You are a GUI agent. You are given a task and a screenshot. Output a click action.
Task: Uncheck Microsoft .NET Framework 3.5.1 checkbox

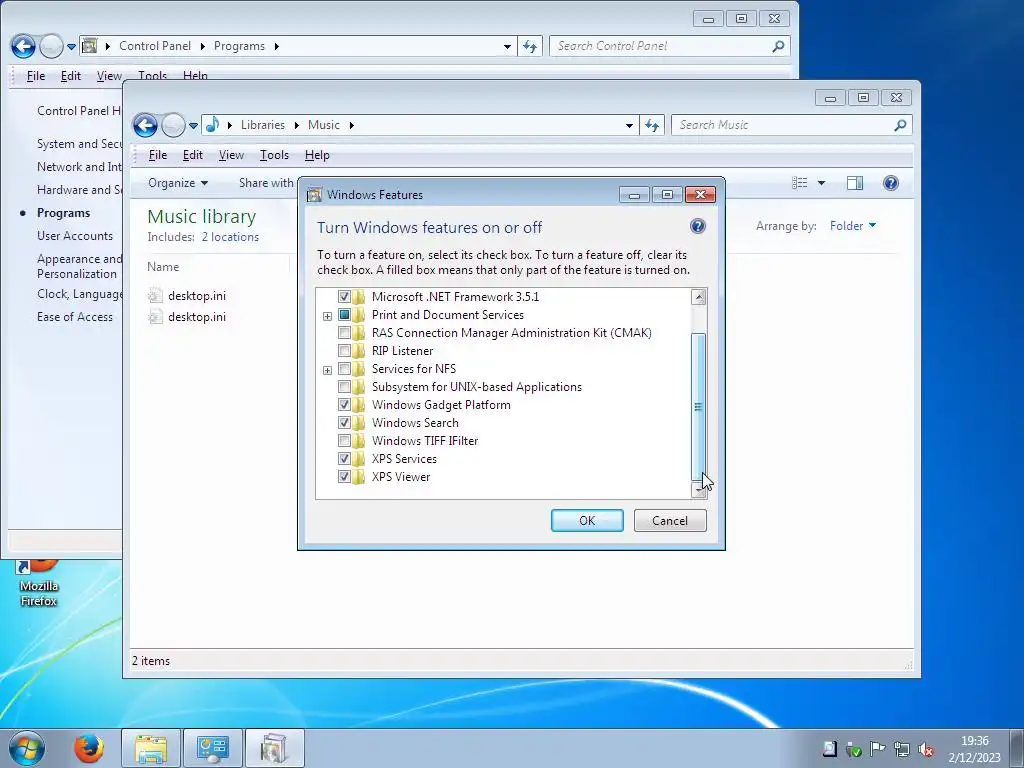(x=344, y=296)
